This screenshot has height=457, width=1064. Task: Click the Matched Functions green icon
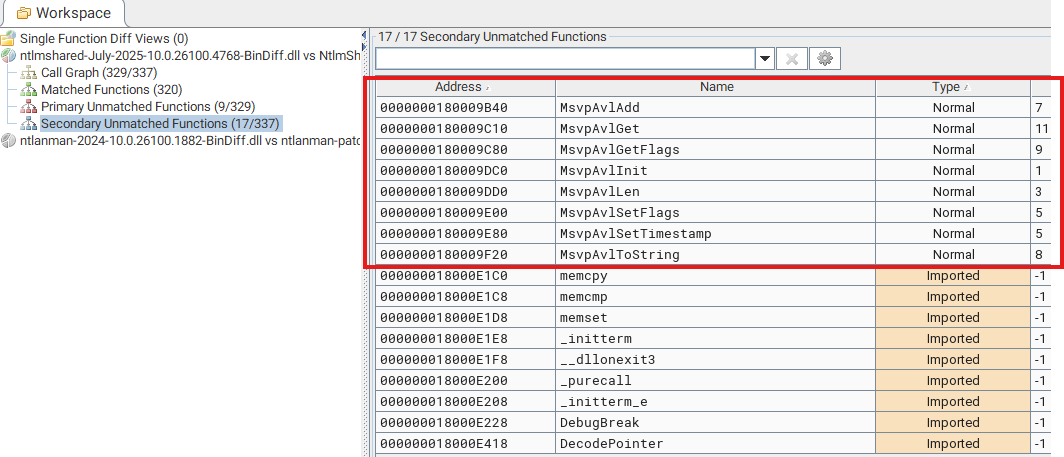(x=29, y=90)
